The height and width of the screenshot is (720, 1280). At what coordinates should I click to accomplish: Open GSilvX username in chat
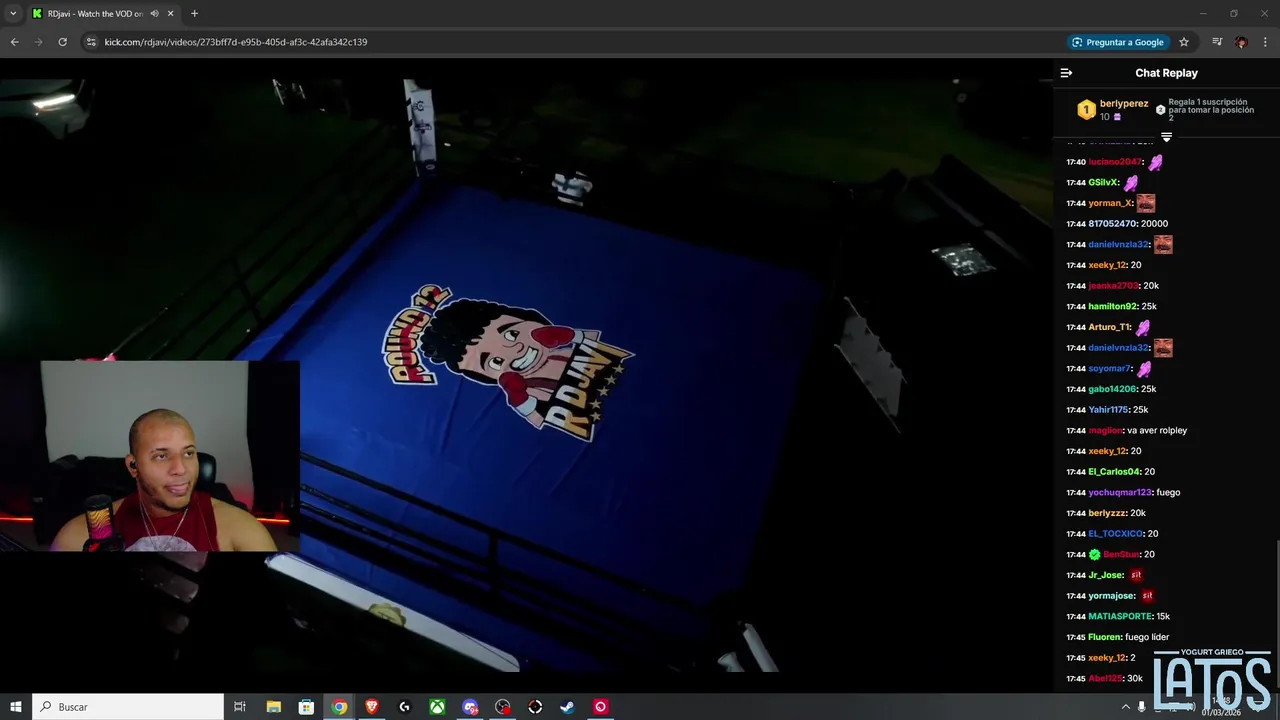(x=1103, y=183)
